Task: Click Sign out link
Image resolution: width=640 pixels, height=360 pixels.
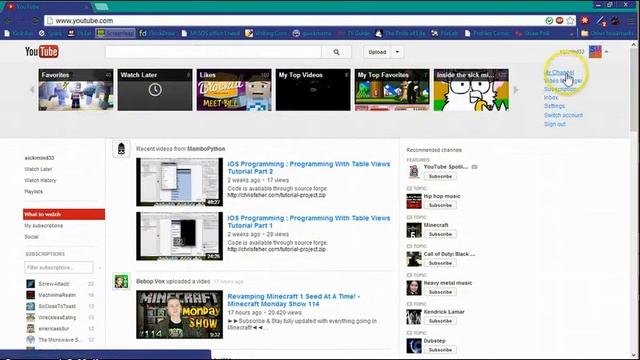Action: click(x=555, y=124)
